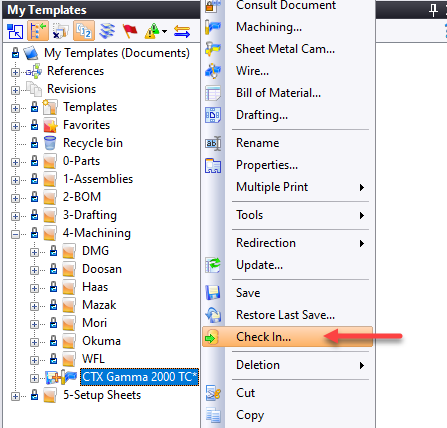The height and width of the screenshot is (428, 447).
Task: Collapse the 4-Machining folder
Action: tap(15, 234)
